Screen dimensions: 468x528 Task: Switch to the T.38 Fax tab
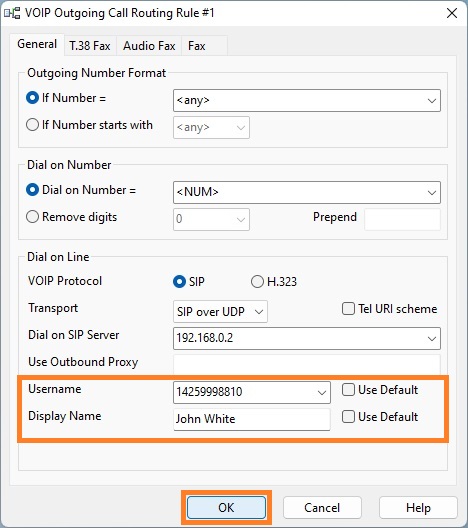pyautogui.click(x=90, y=46)
